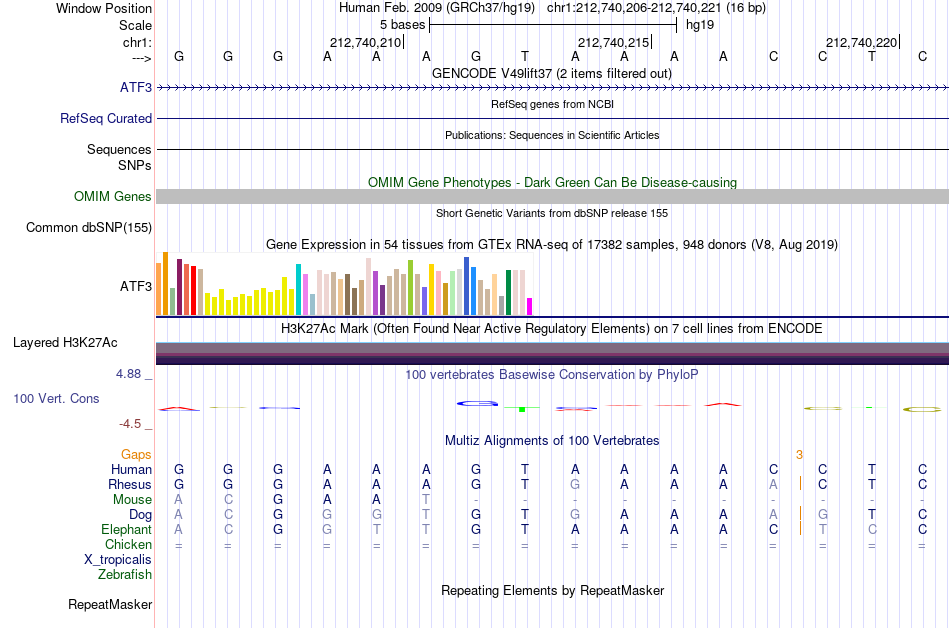The height and width of the screenshot is (628, 950).
Task: Click the OMIM Genes track label
Action: [113, 197]
